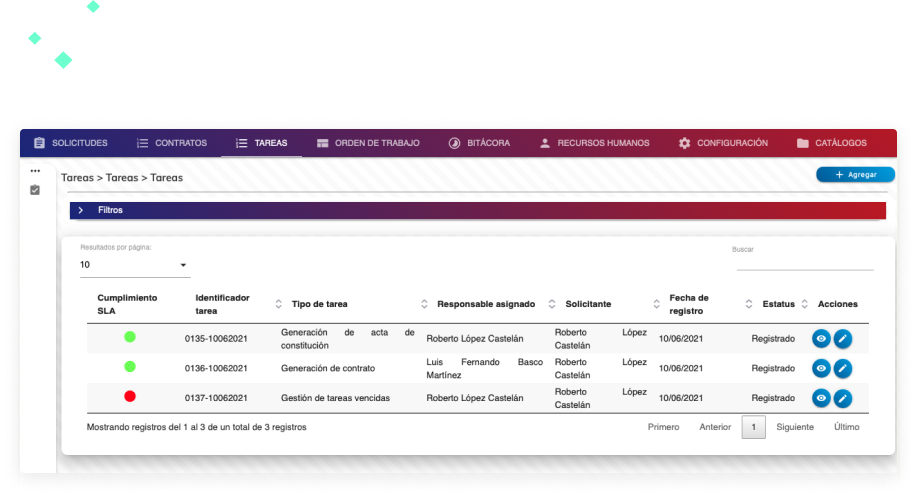Switch to the Contratos tab

coord(171,143)
